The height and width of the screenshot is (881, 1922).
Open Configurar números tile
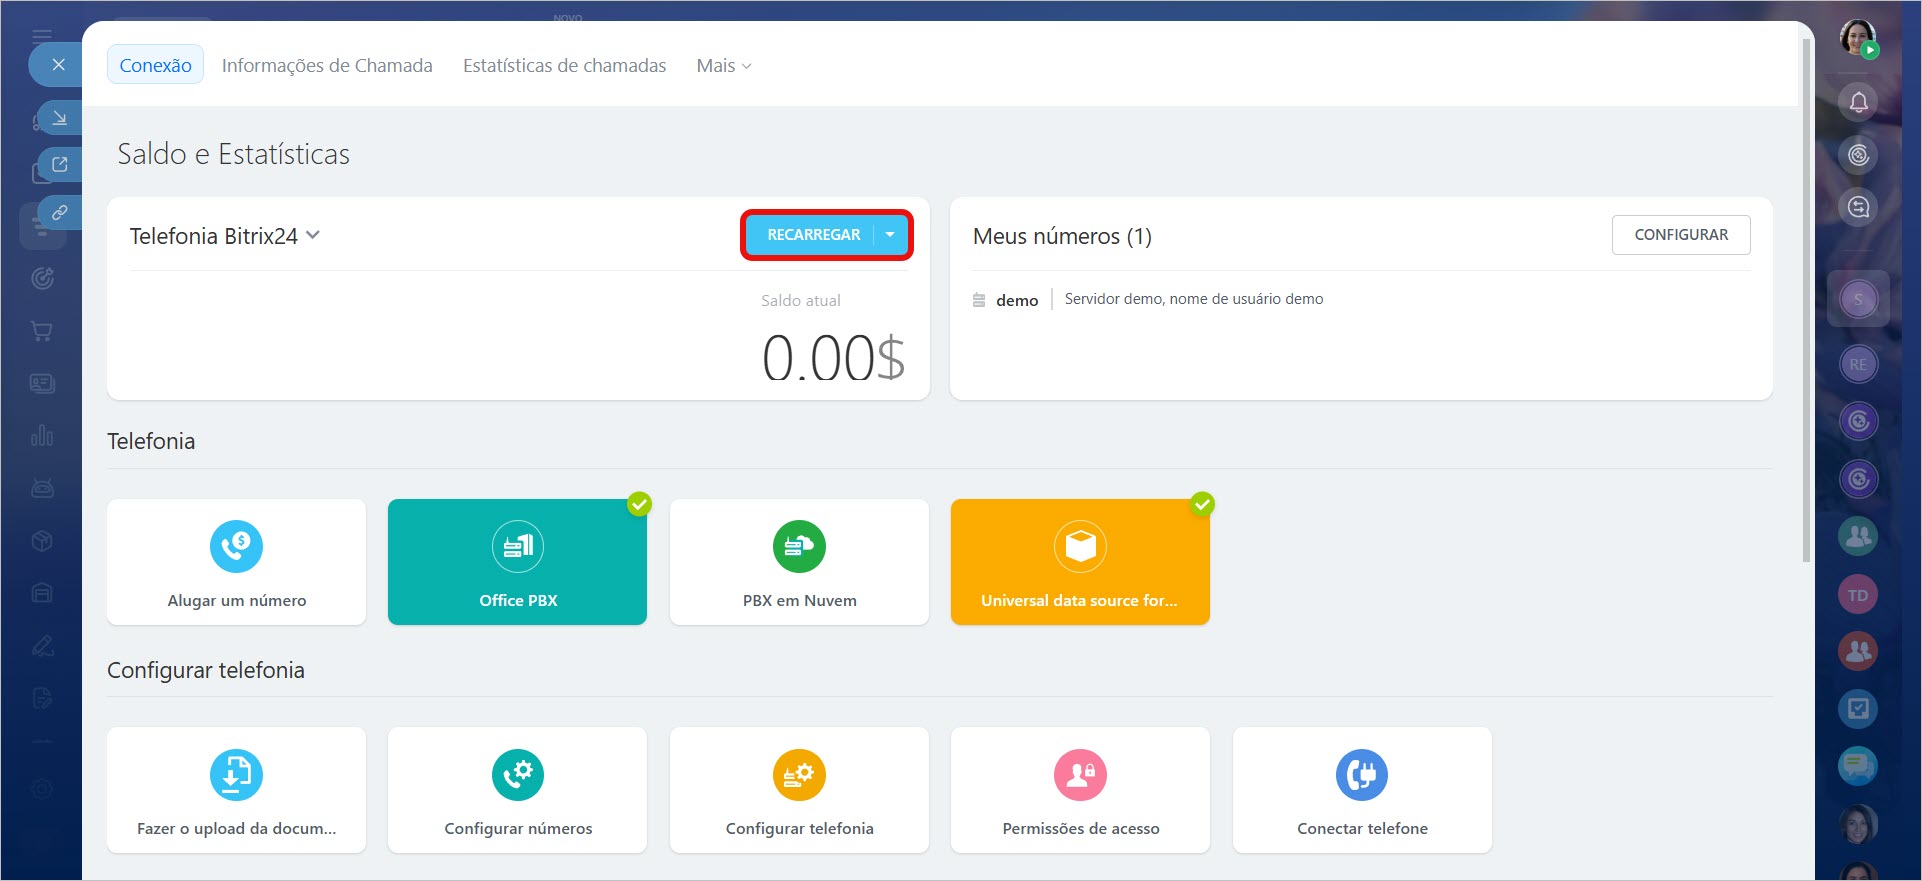click(517, 790)
